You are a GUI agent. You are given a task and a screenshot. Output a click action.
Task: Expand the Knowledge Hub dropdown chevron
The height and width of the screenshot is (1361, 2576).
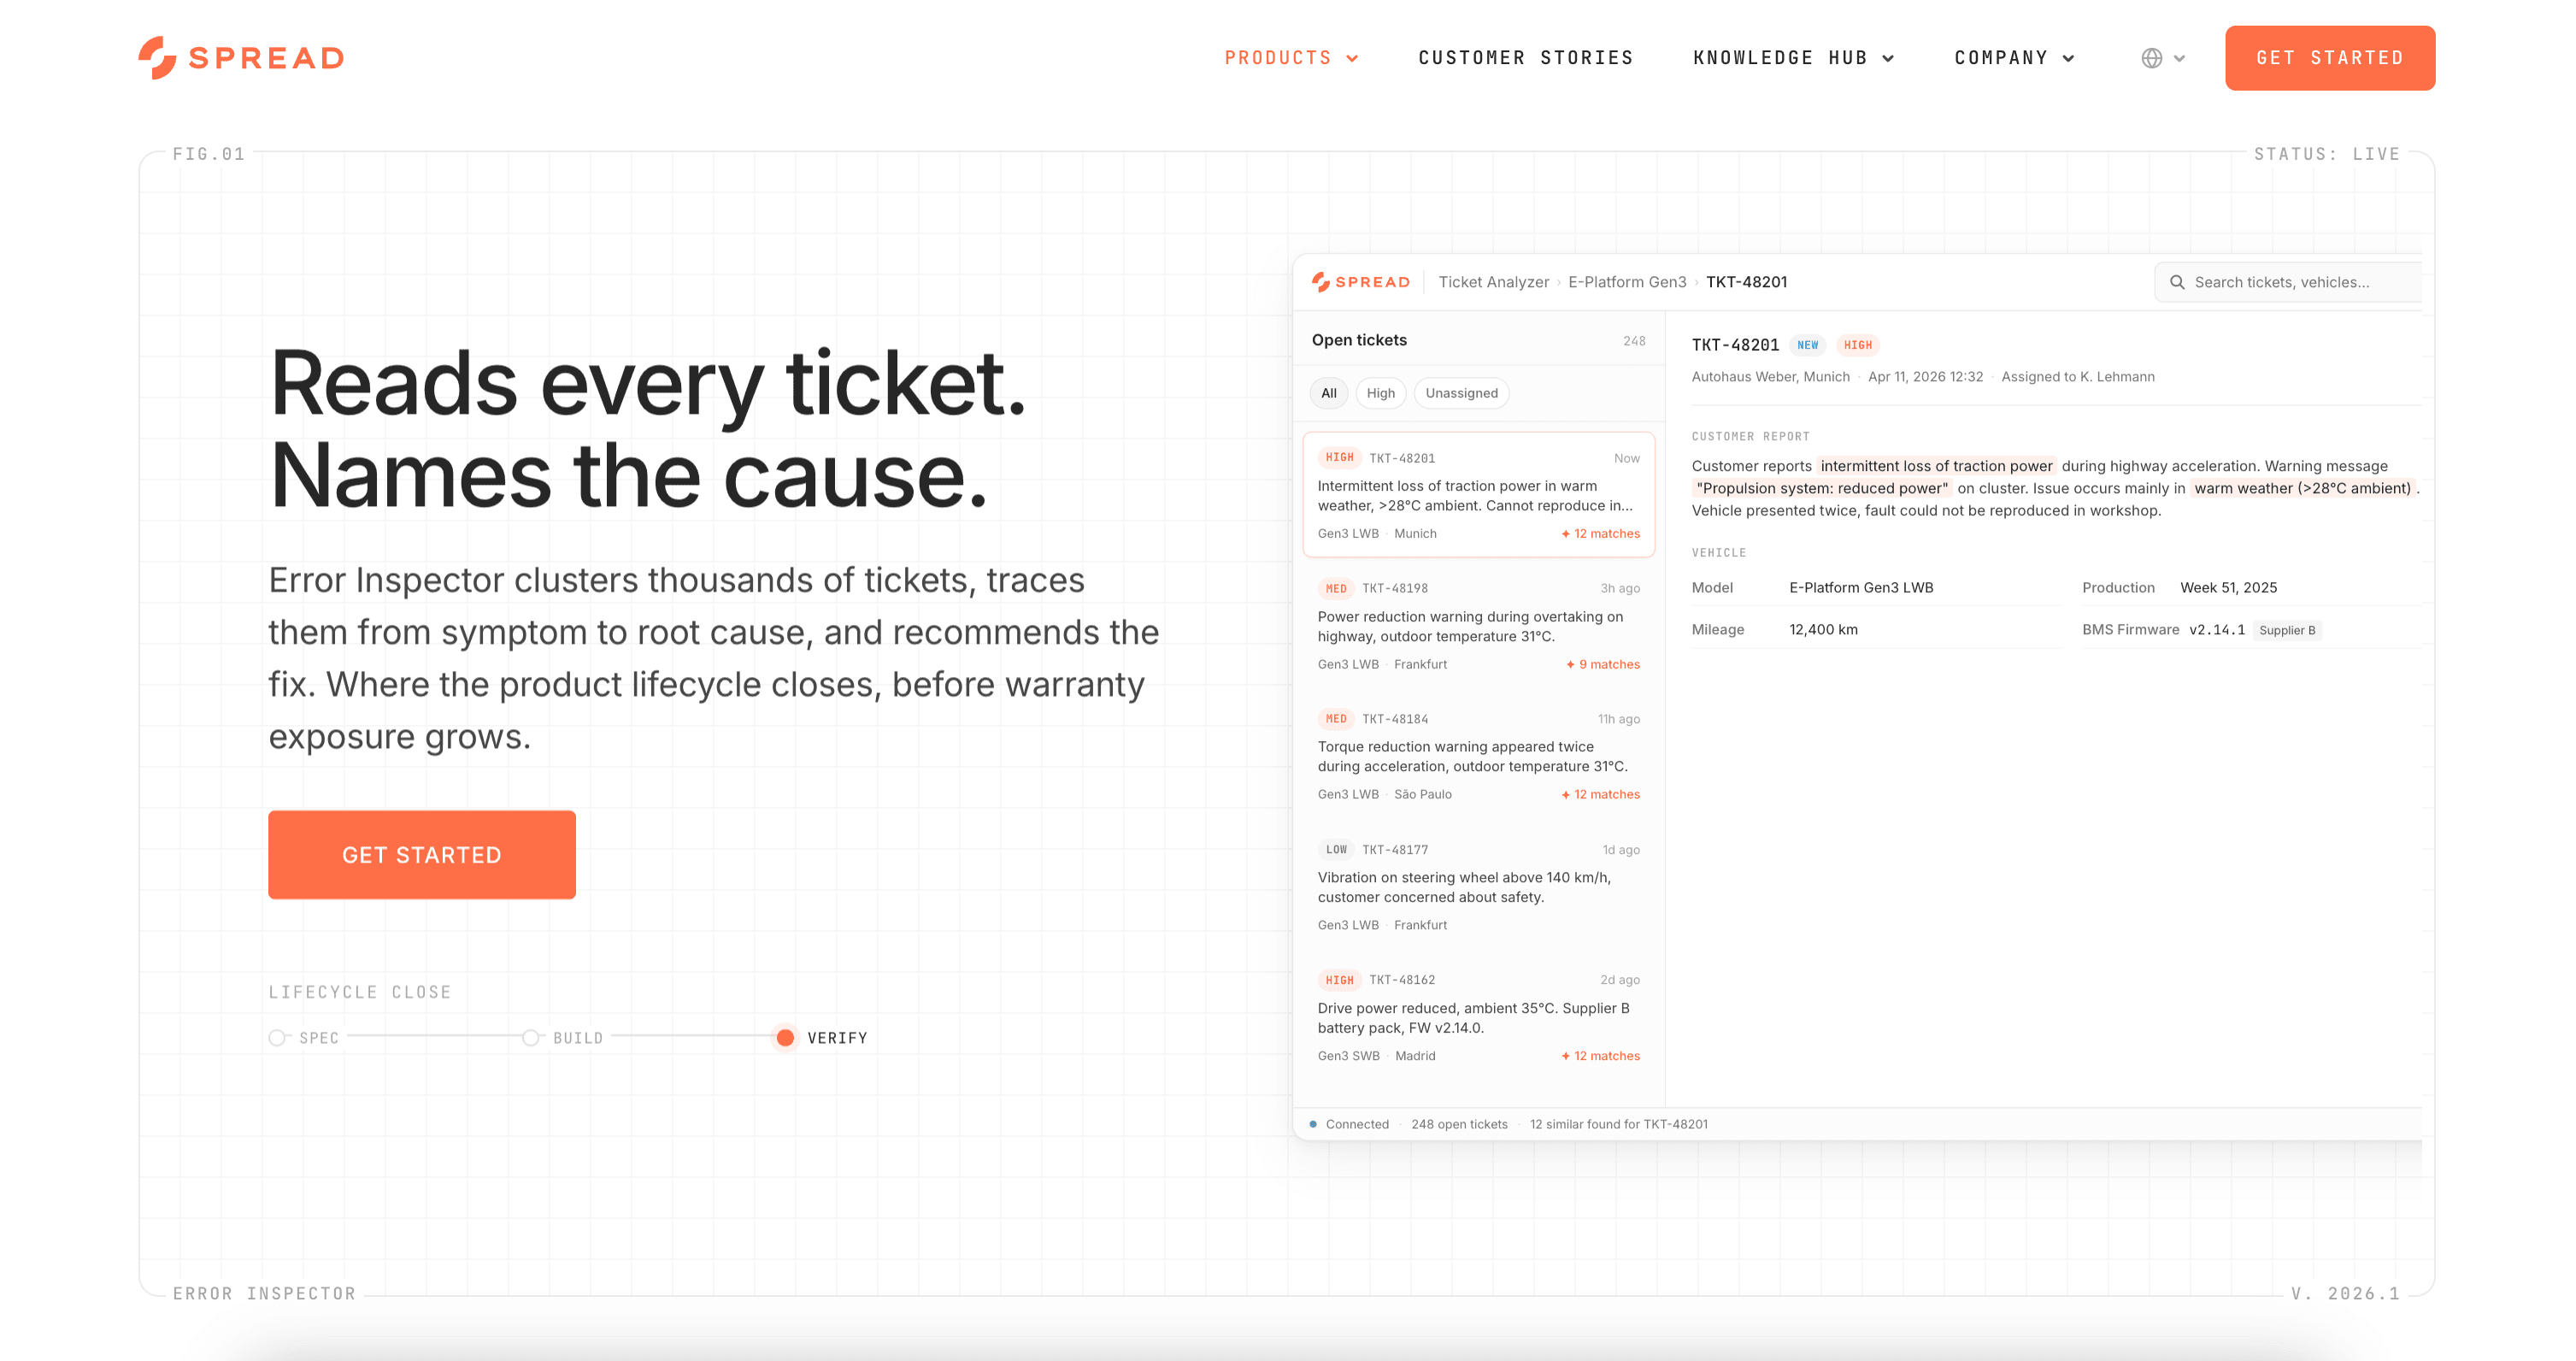pyautogui.click(x=1888, y=58)
